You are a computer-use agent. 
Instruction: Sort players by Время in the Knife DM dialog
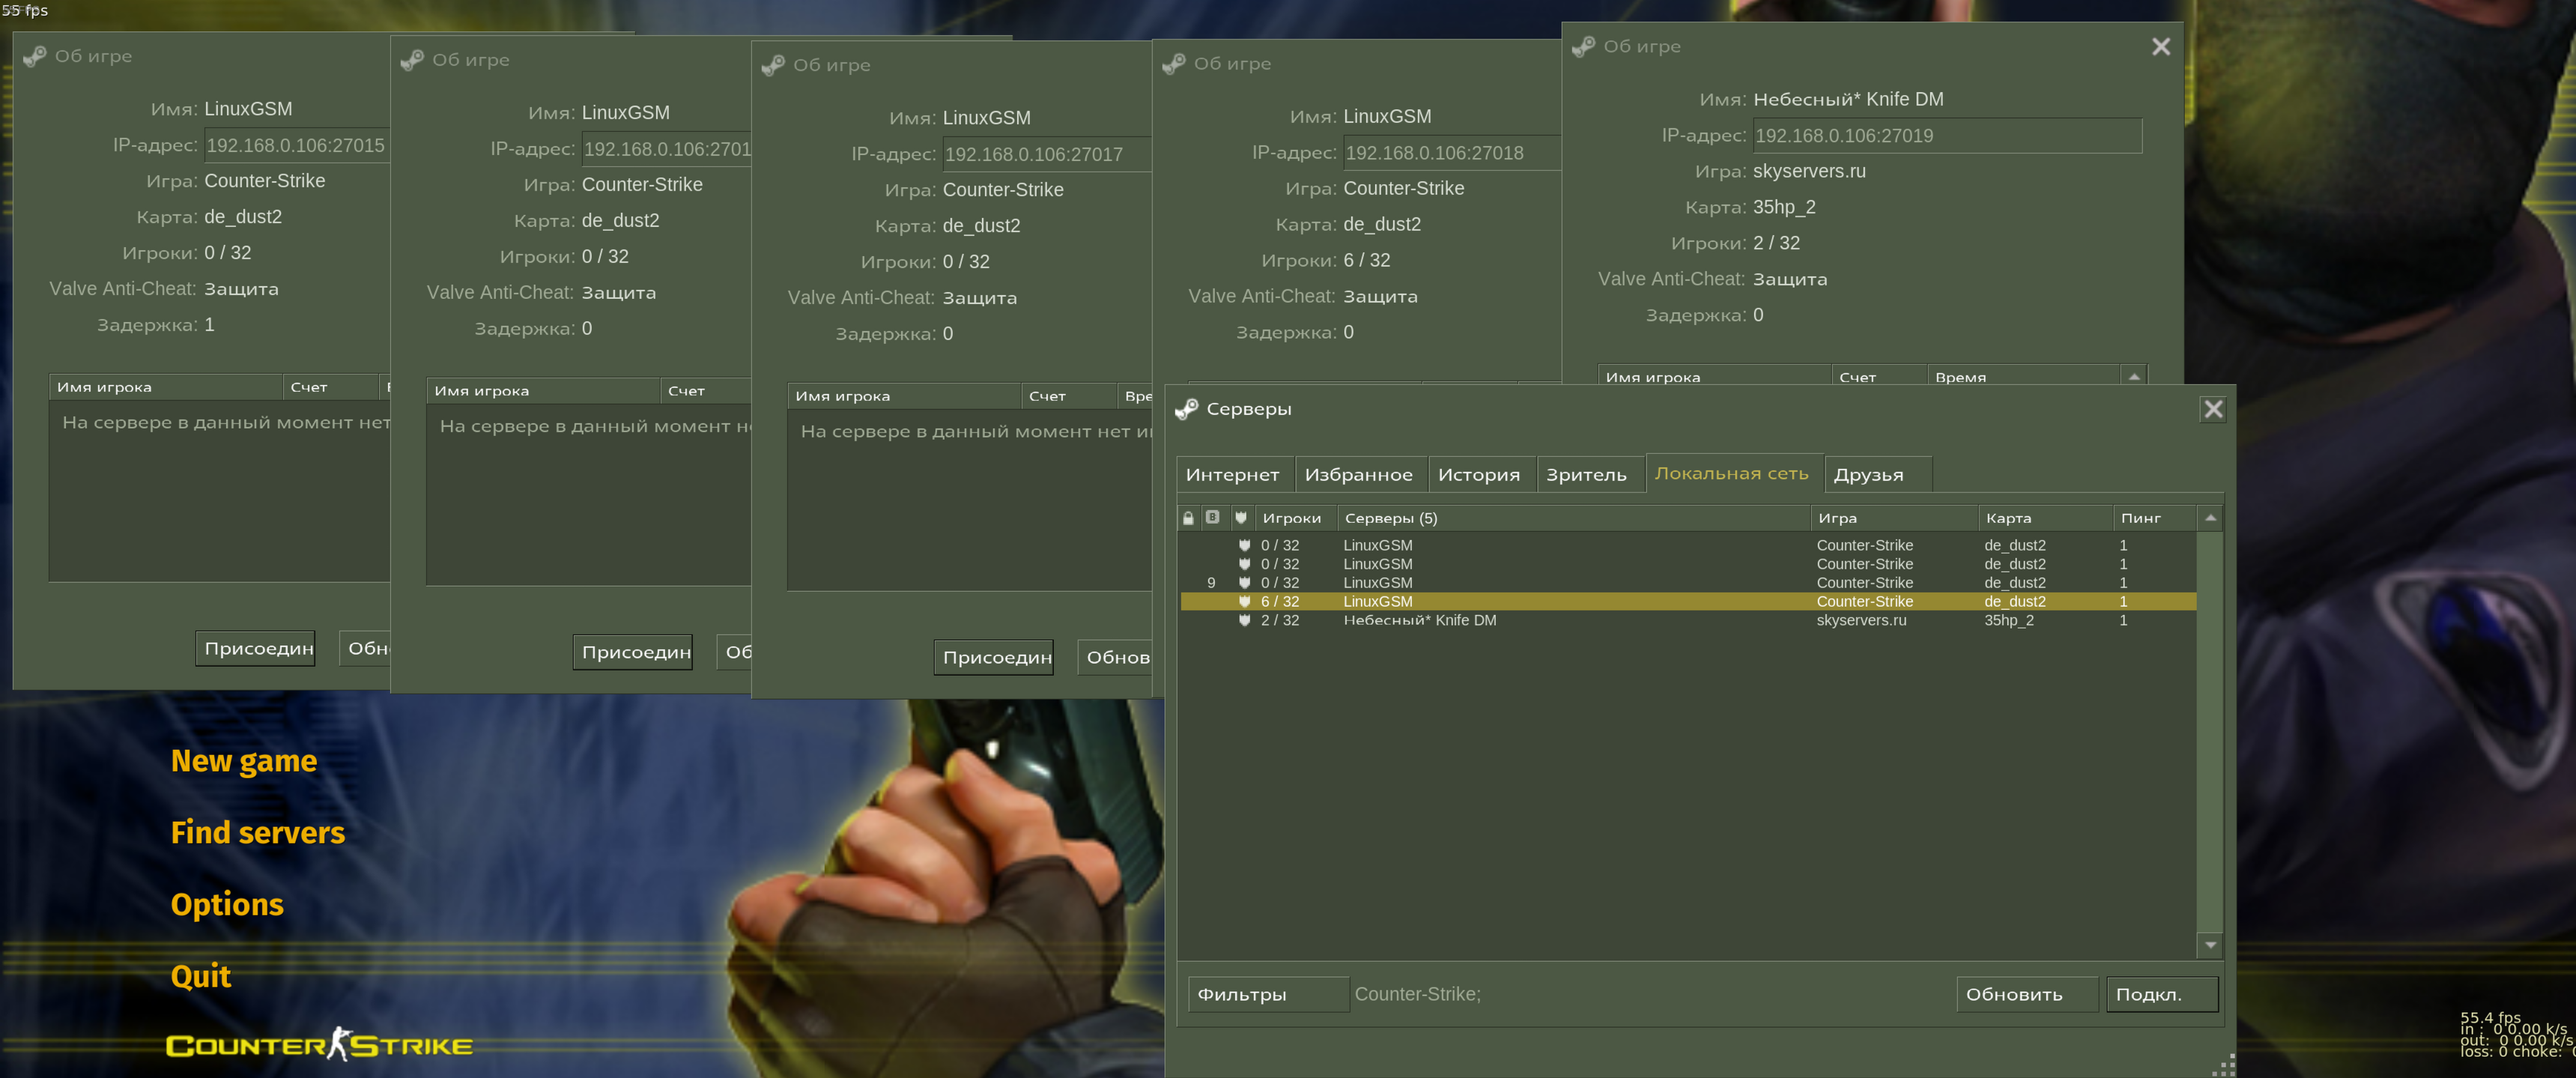(2023, 377)
